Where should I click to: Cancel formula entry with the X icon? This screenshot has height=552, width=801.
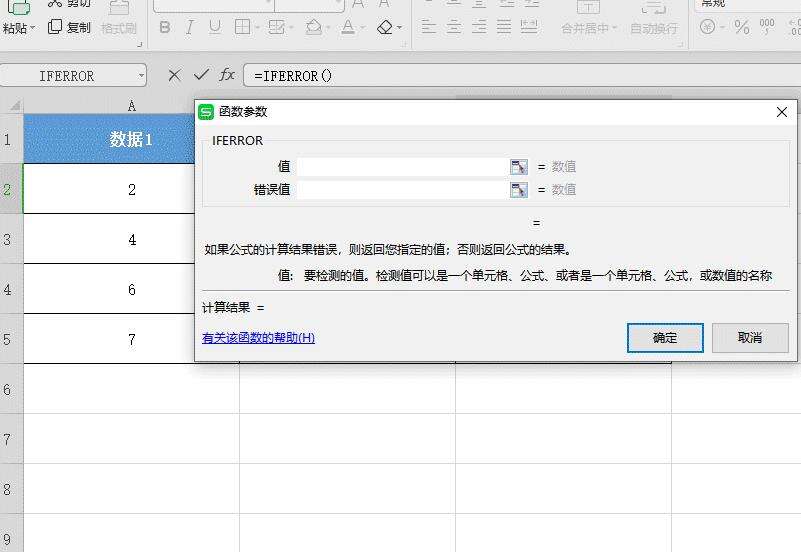(174, 76)
